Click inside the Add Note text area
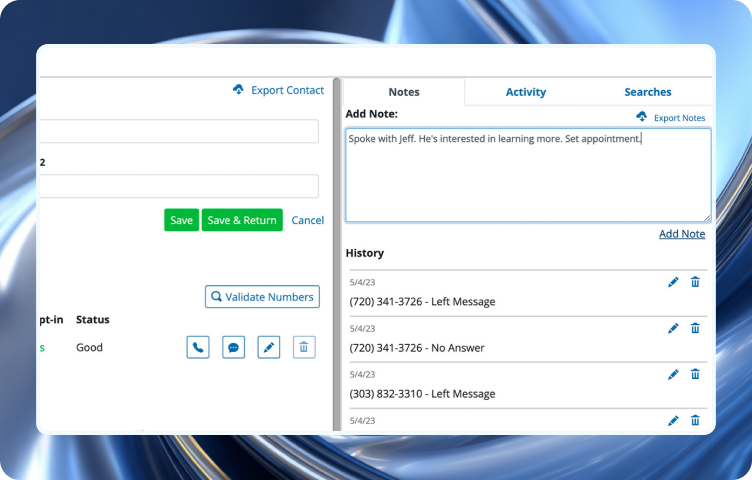752x480 pixels. [x=528, y=180]
